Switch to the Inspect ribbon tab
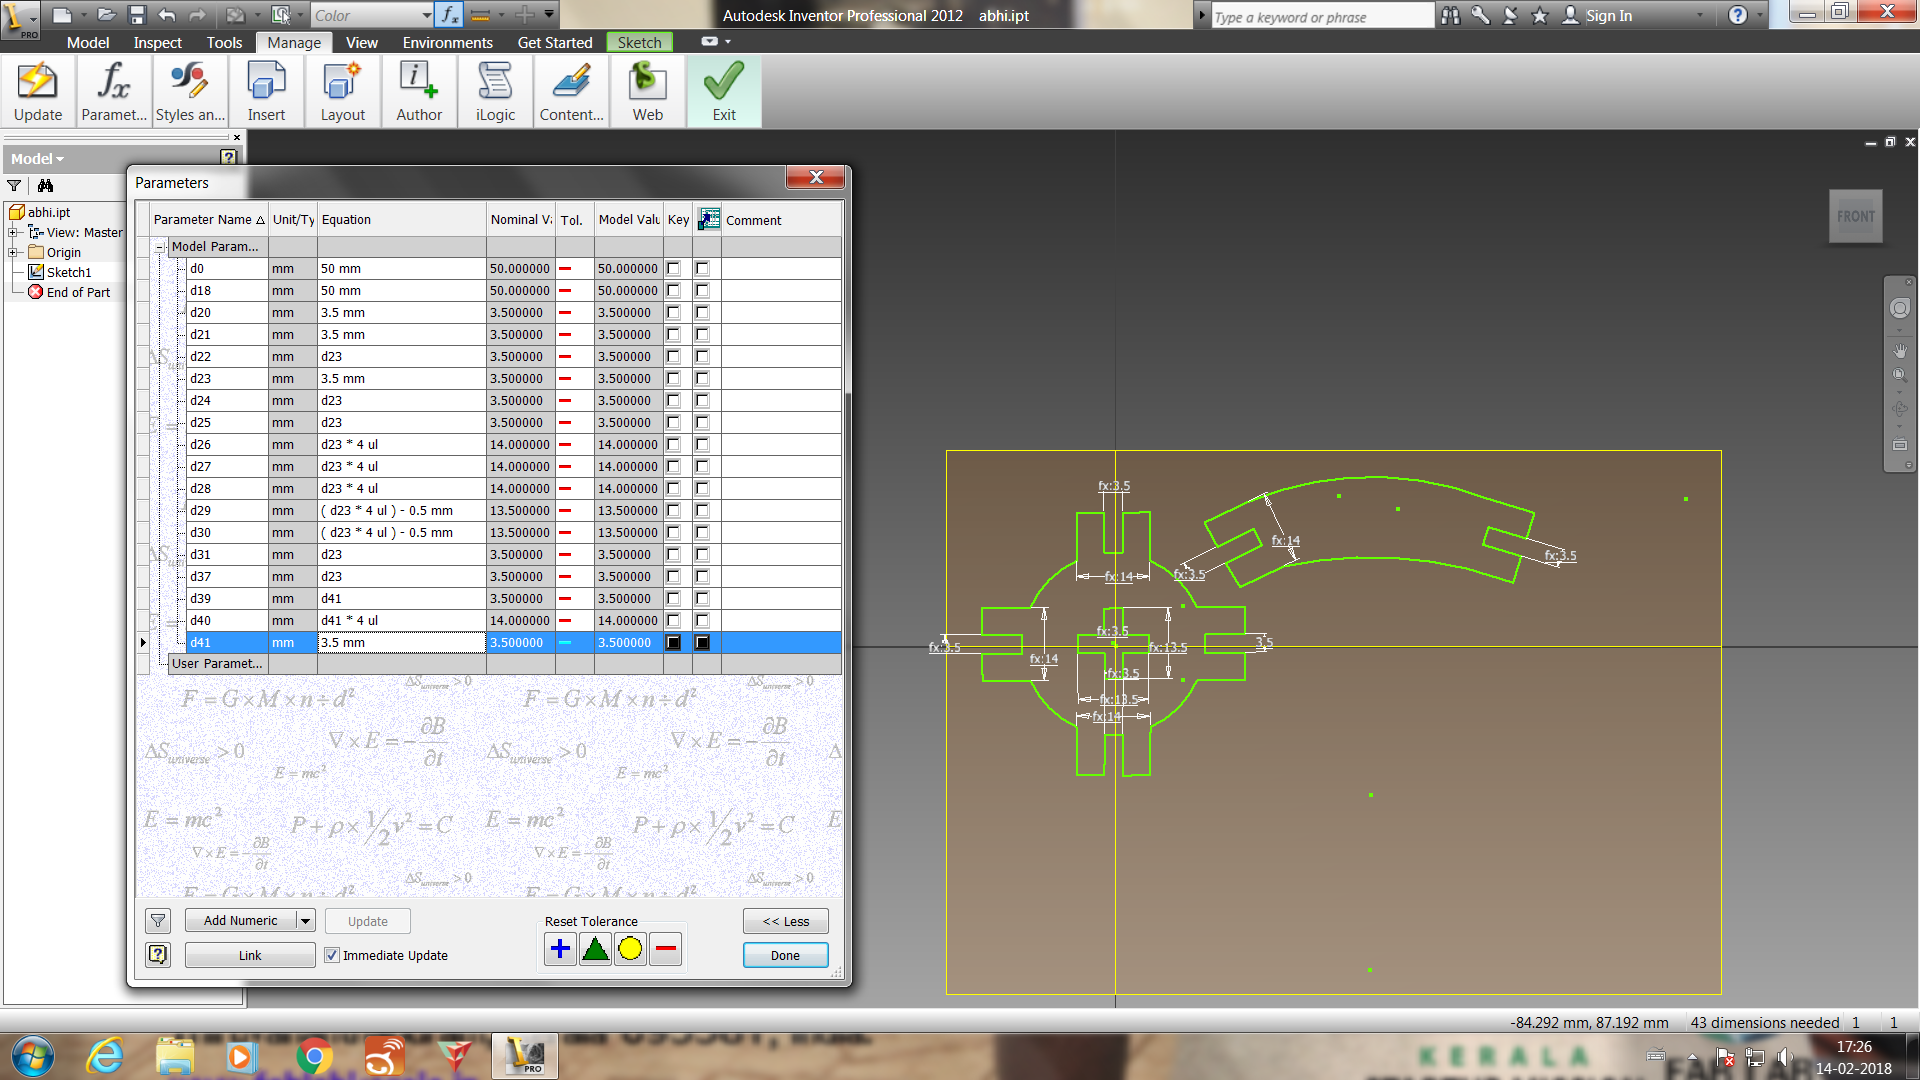 pyautogui.click(x=157, y=42)
